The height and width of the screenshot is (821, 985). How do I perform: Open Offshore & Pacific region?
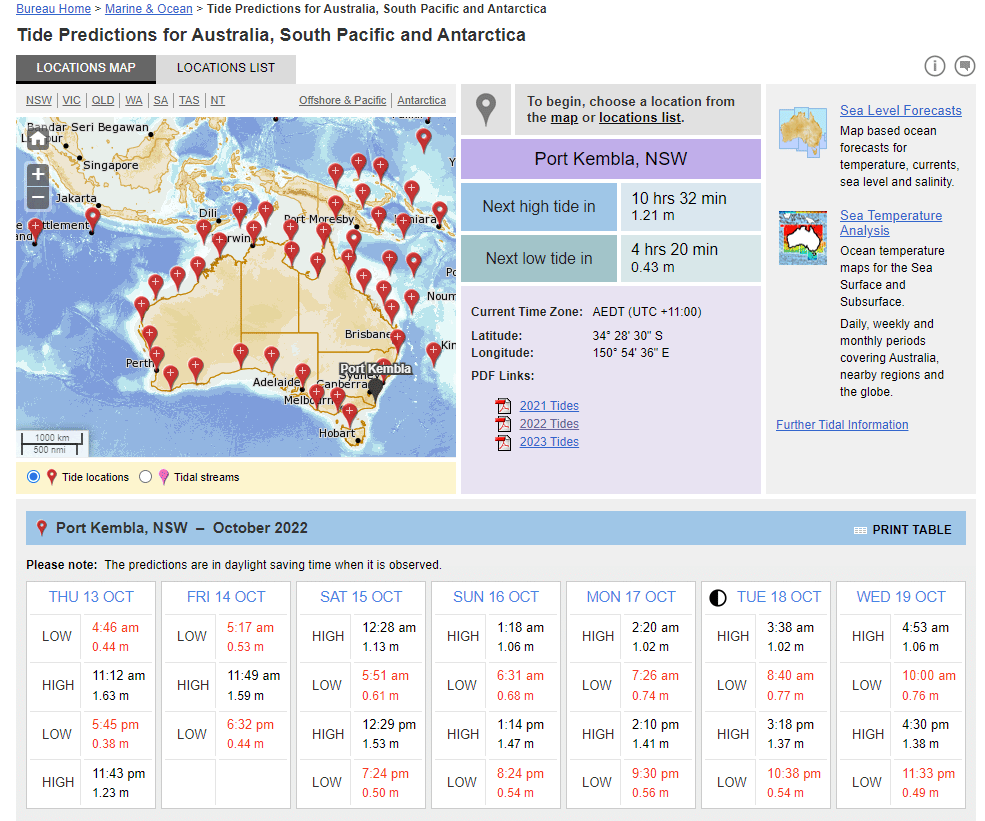(x=342, y=101)
